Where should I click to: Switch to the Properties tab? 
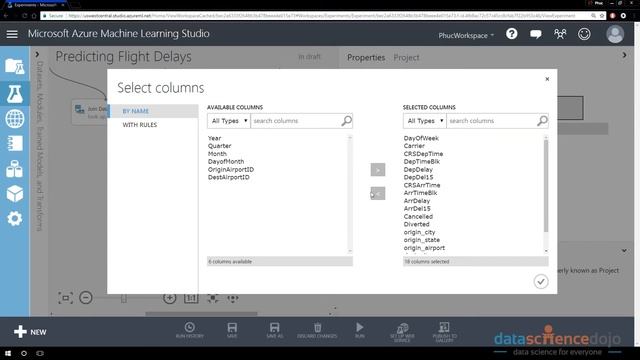point(366,58)
